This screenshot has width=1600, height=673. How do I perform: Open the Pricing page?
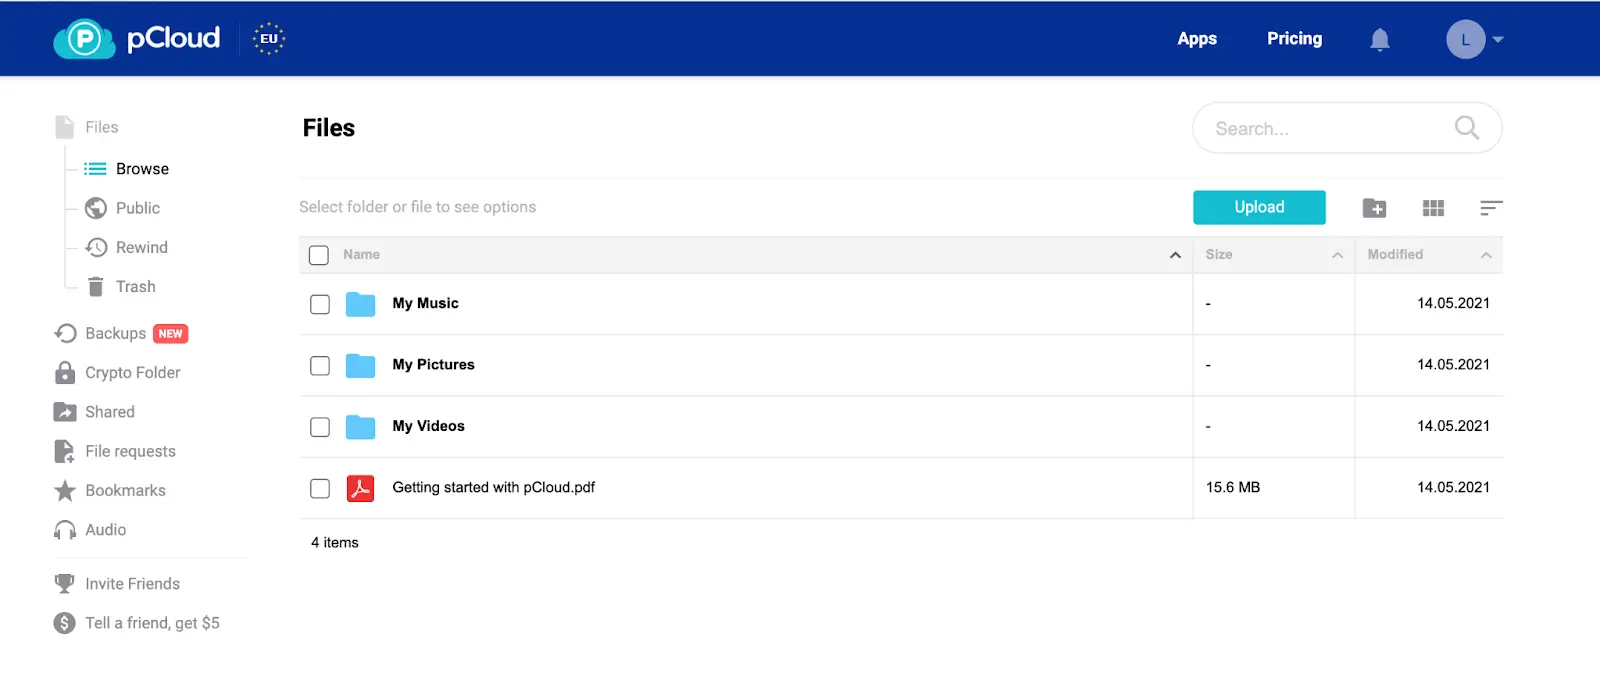(x=1294, y=39)
